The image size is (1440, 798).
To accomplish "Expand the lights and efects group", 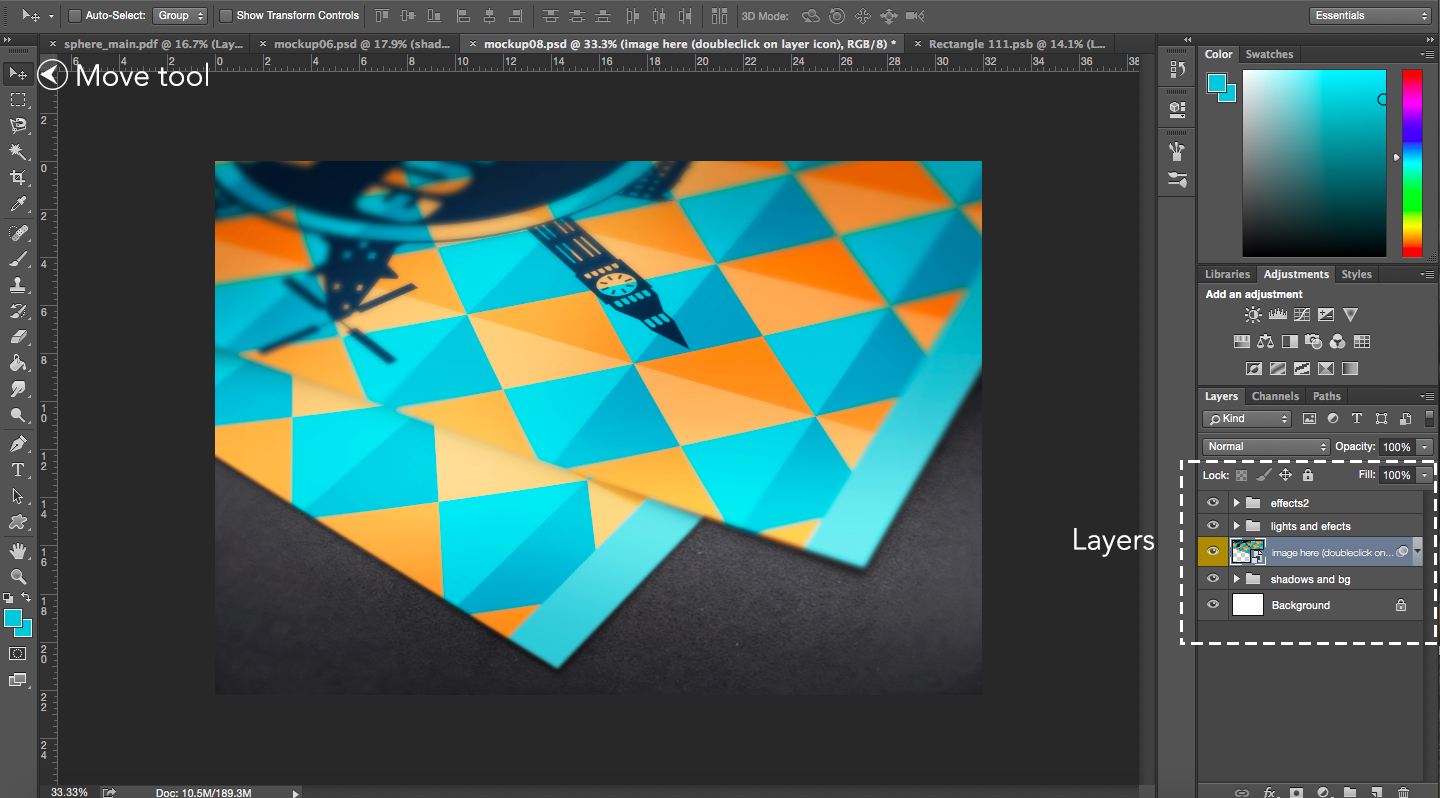I will [1237, 526].
